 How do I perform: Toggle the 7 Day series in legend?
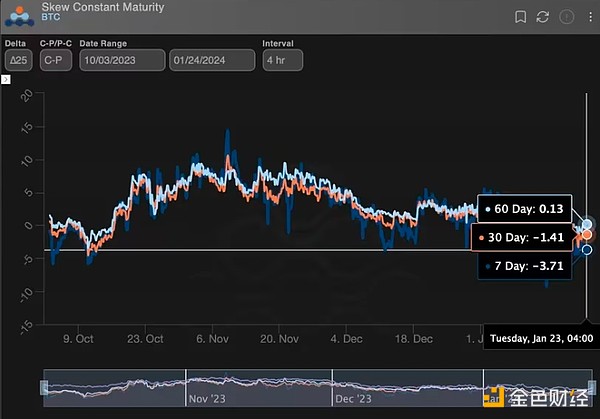point(527,268)
